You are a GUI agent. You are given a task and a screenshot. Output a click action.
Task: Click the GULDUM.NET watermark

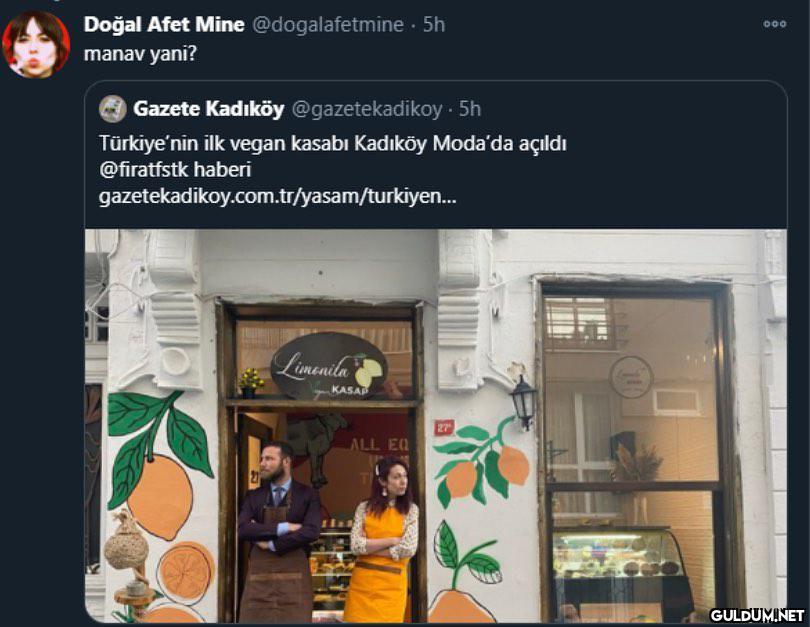coord(757,615)
